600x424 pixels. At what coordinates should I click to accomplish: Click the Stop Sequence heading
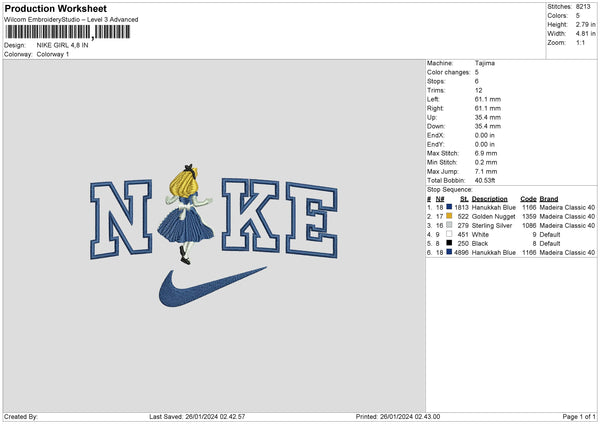tap(450, 190)
